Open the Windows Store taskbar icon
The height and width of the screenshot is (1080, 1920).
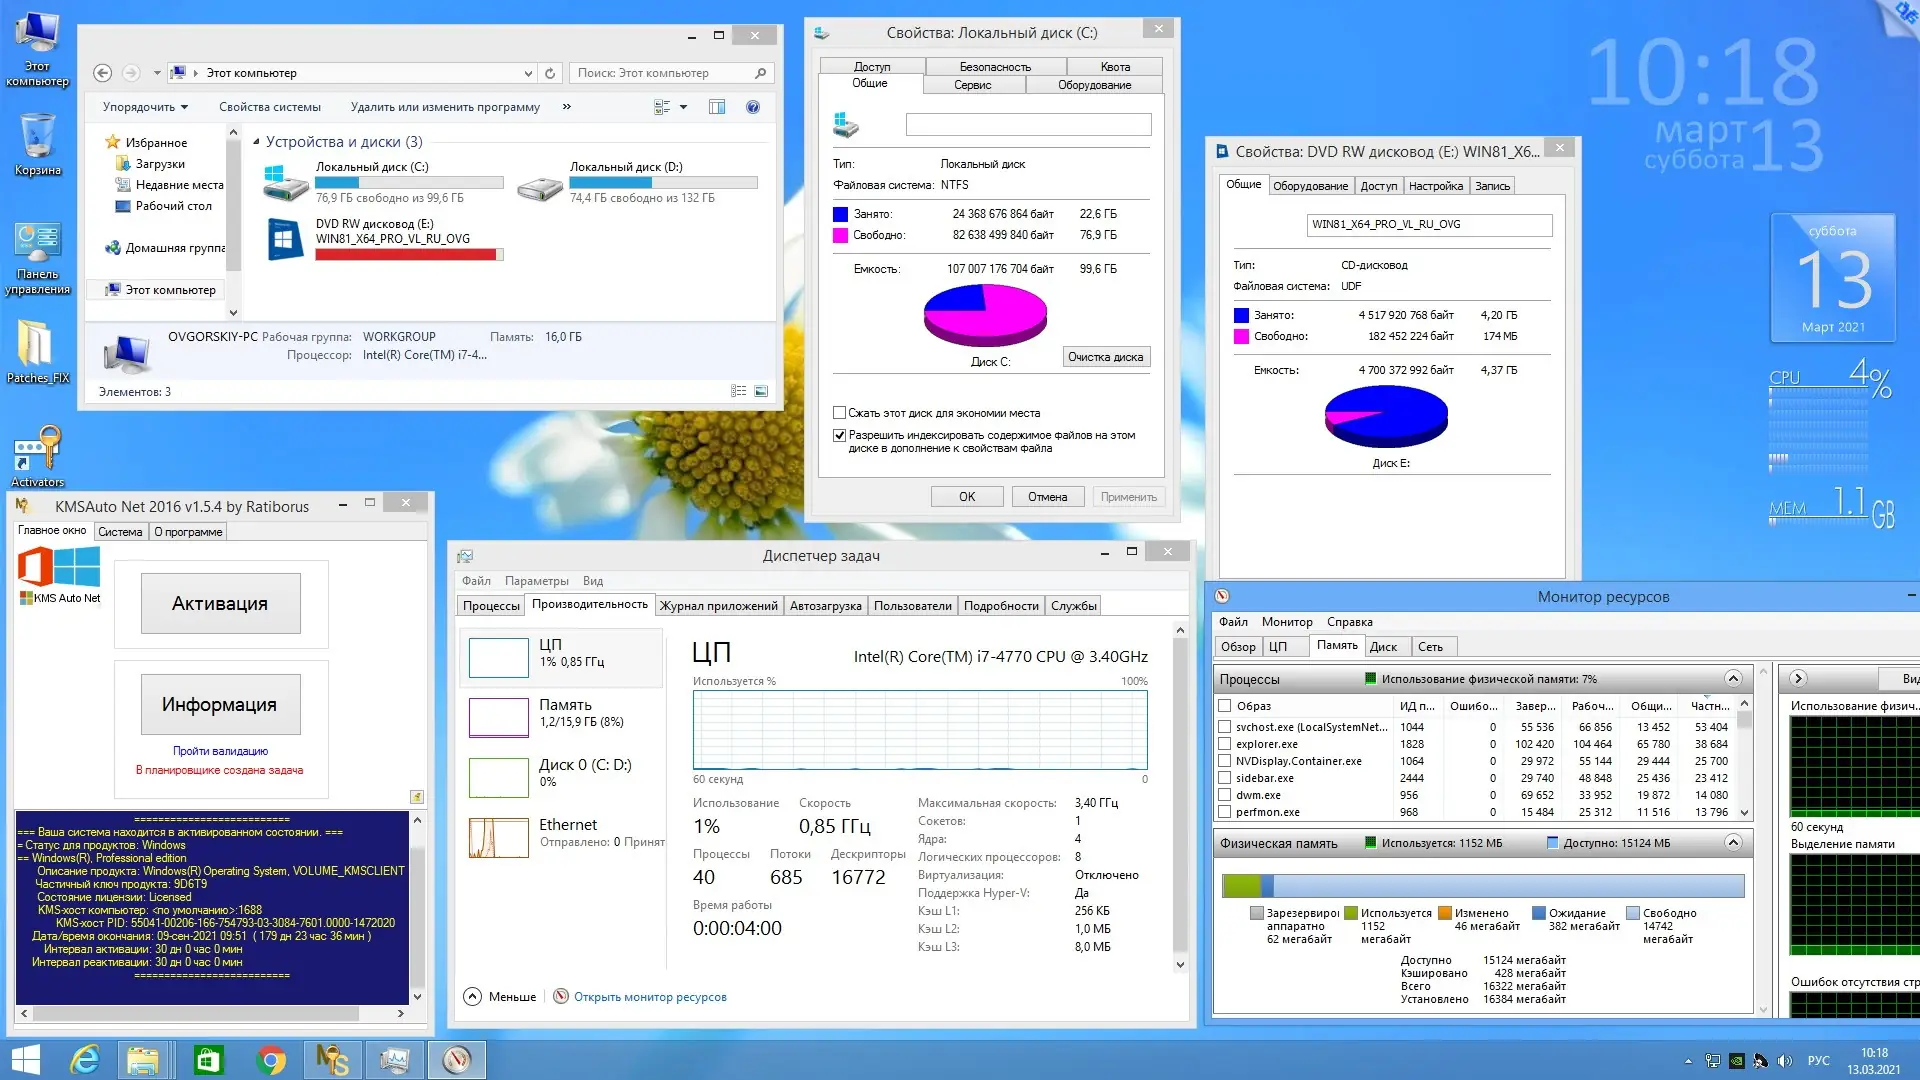click(208, 1059)
